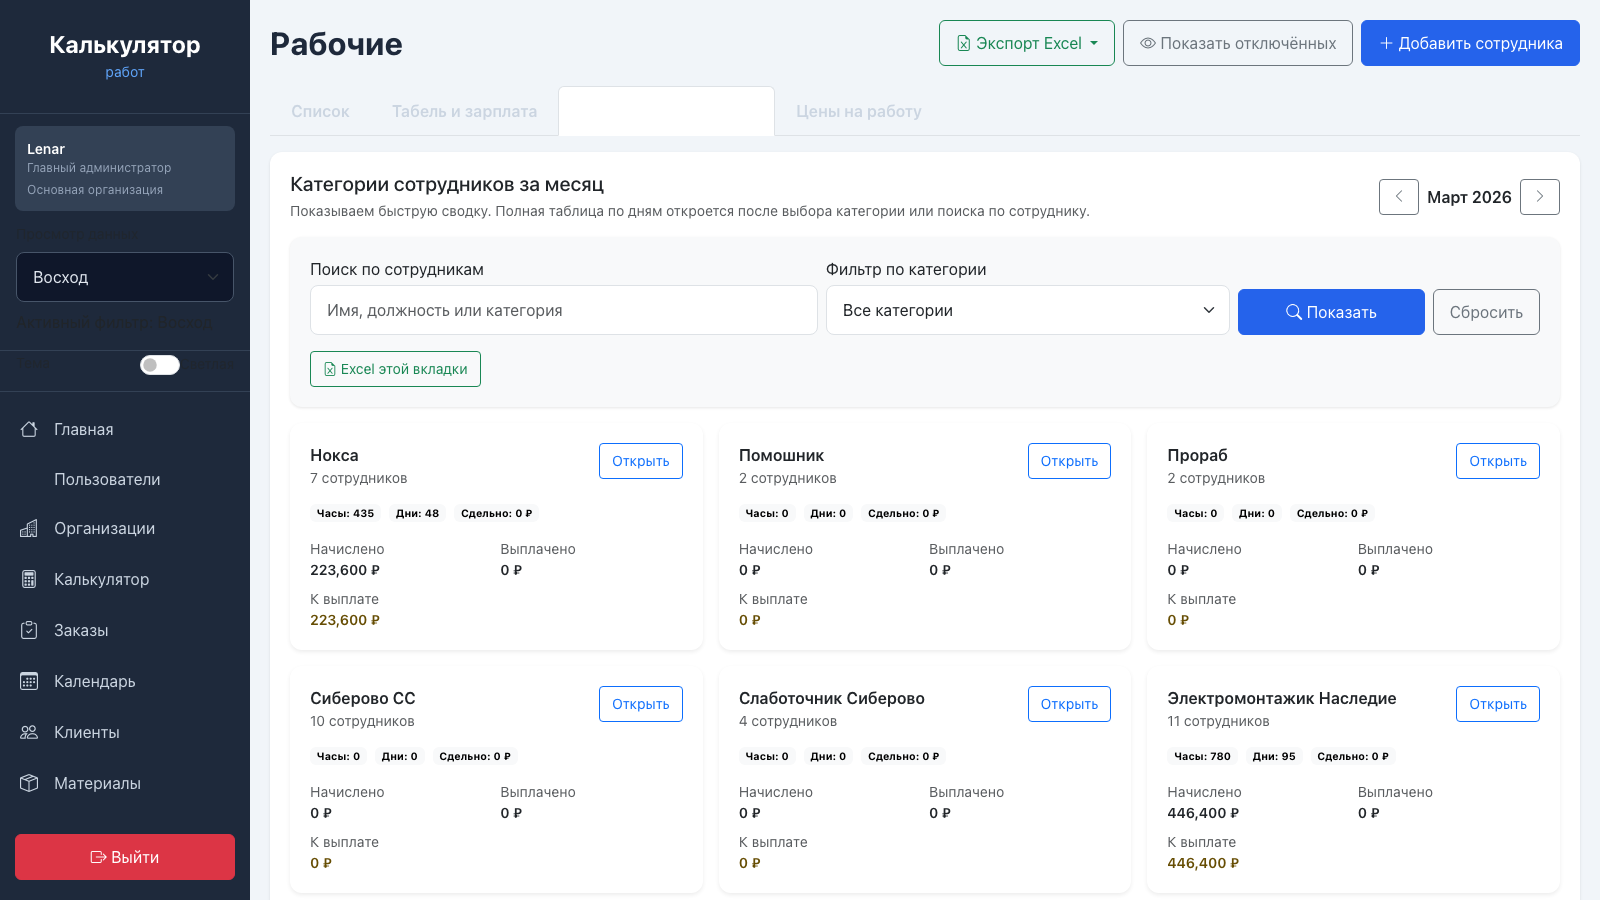Click the Организации building icon in sidebar
Screen dimensions: 1600x900
(29, 528)
